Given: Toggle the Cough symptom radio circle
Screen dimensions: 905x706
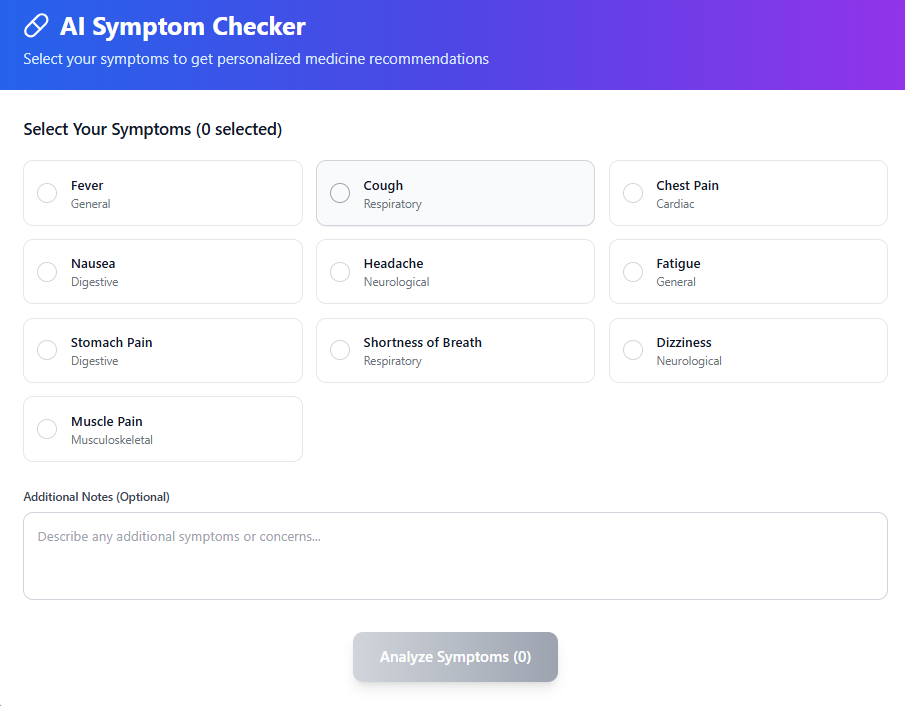Looking at the screenshot, I should pos(340,193).
